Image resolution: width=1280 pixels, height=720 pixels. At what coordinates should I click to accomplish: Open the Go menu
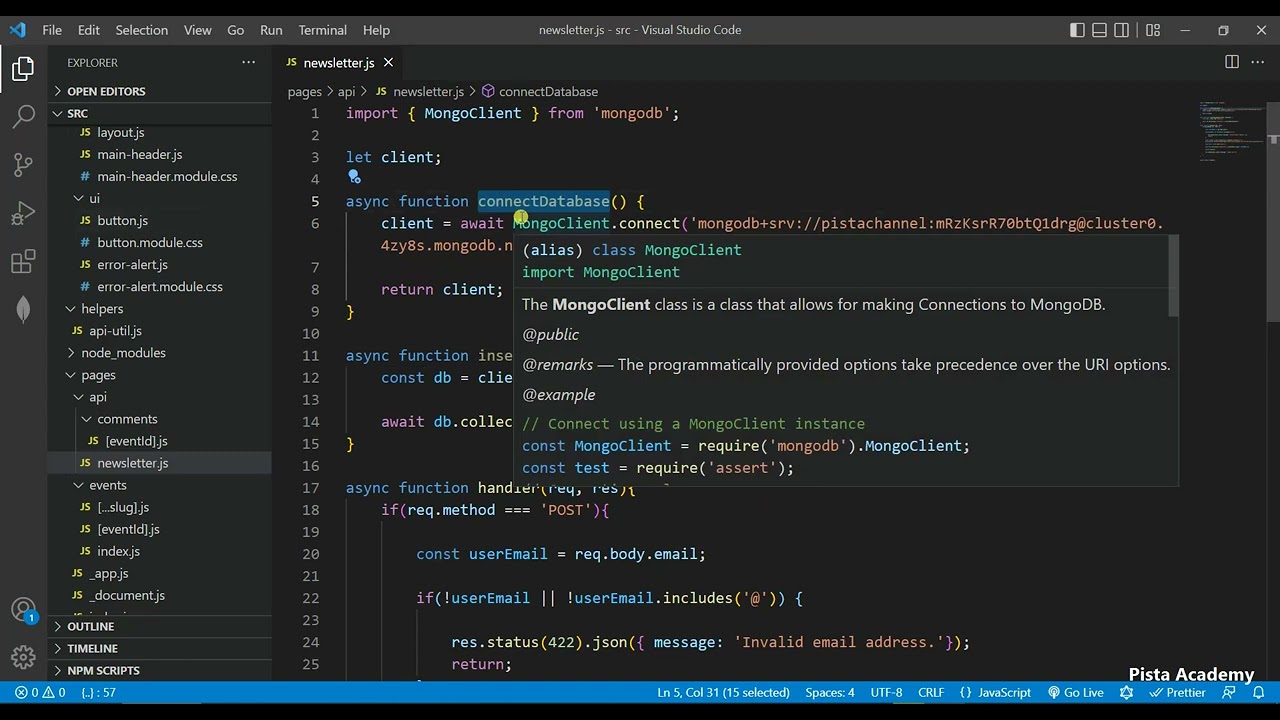click(235, 30)
